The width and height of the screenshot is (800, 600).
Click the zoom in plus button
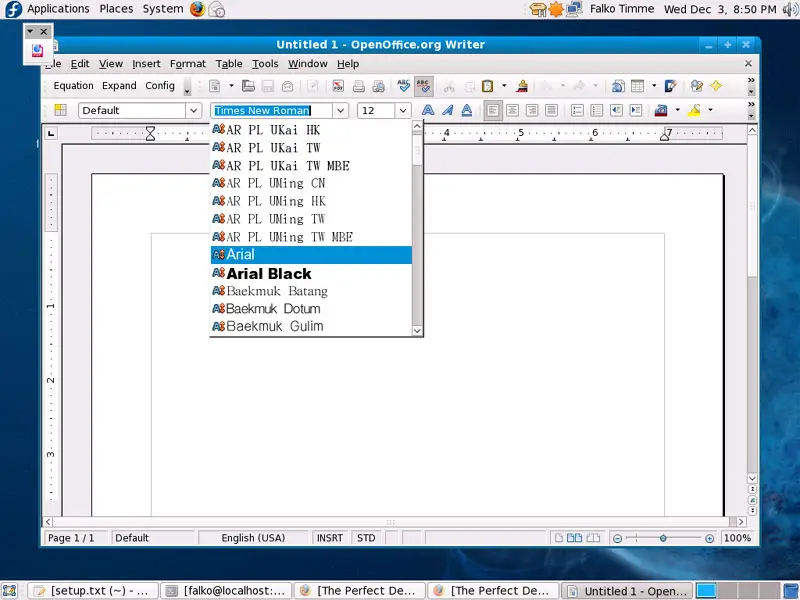[x=709, y=538]
